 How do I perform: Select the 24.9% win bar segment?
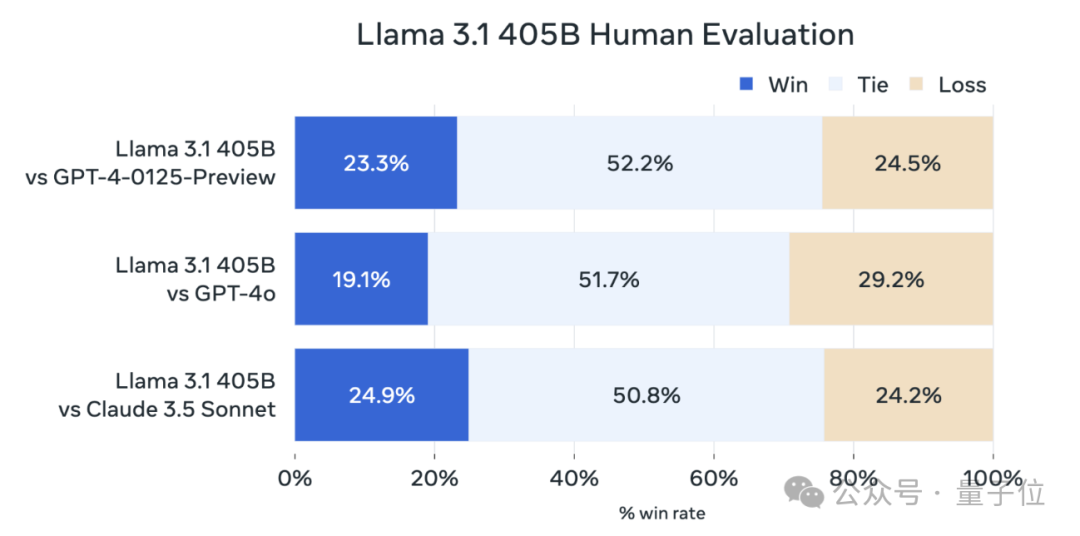(x=381, y=395)
